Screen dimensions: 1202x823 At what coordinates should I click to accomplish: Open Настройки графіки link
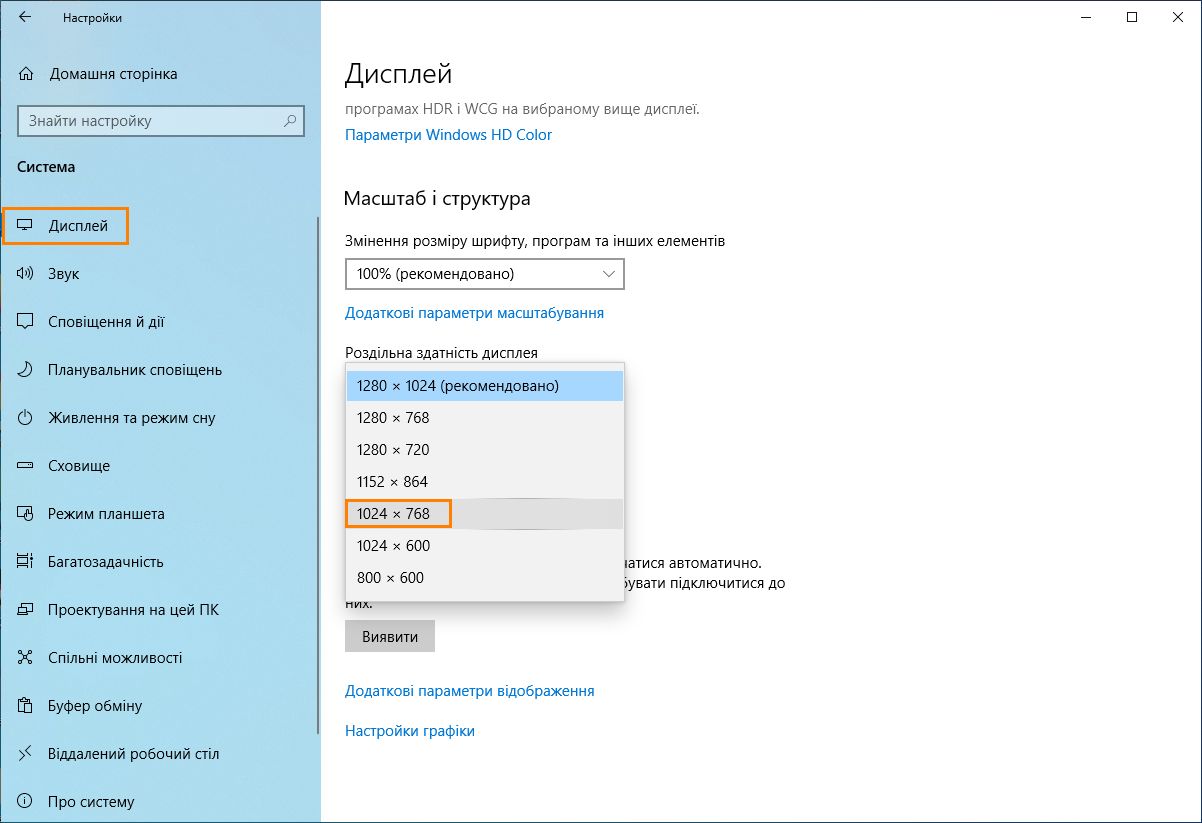[410, 731]
